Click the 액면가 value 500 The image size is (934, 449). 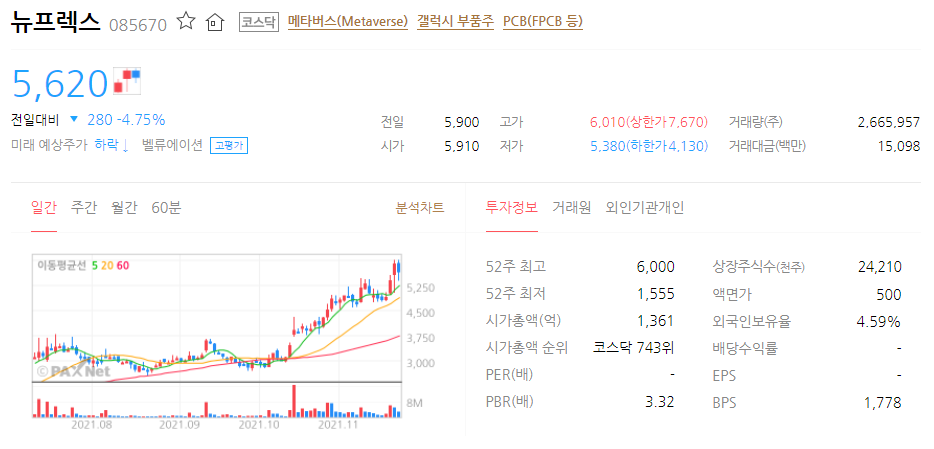(x=890, y=294)
